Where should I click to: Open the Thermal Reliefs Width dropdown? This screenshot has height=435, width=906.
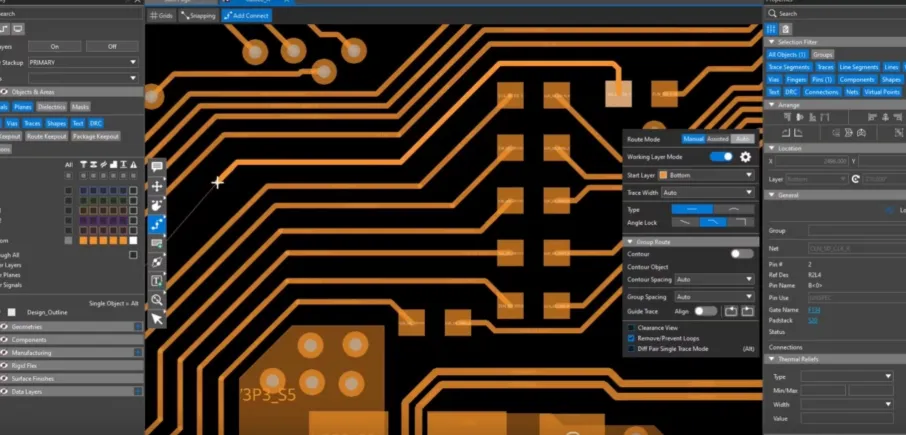point(847,404)
